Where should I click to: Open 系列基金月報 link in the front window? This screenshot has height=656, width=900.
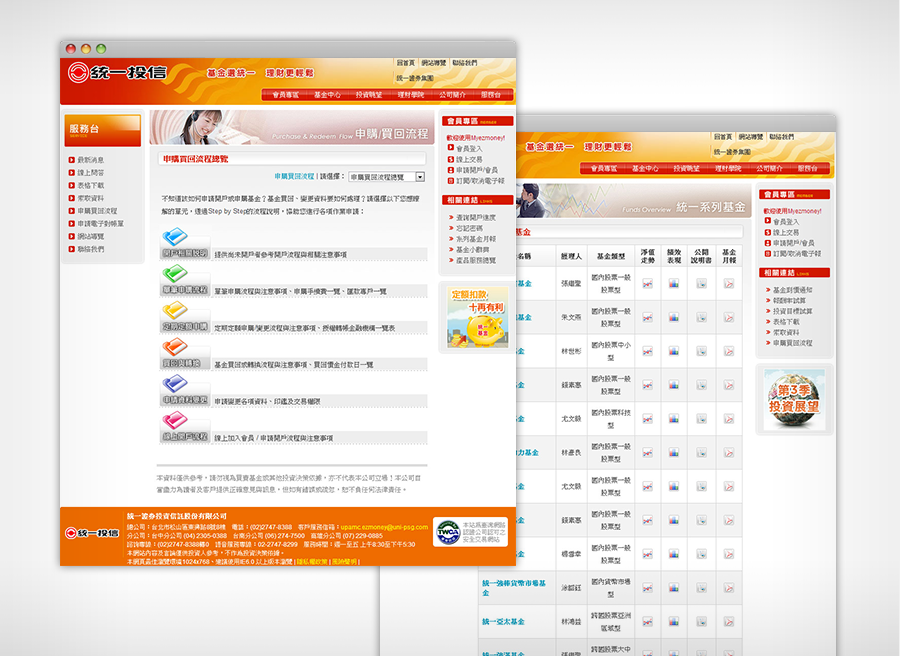tap(476, 239)
